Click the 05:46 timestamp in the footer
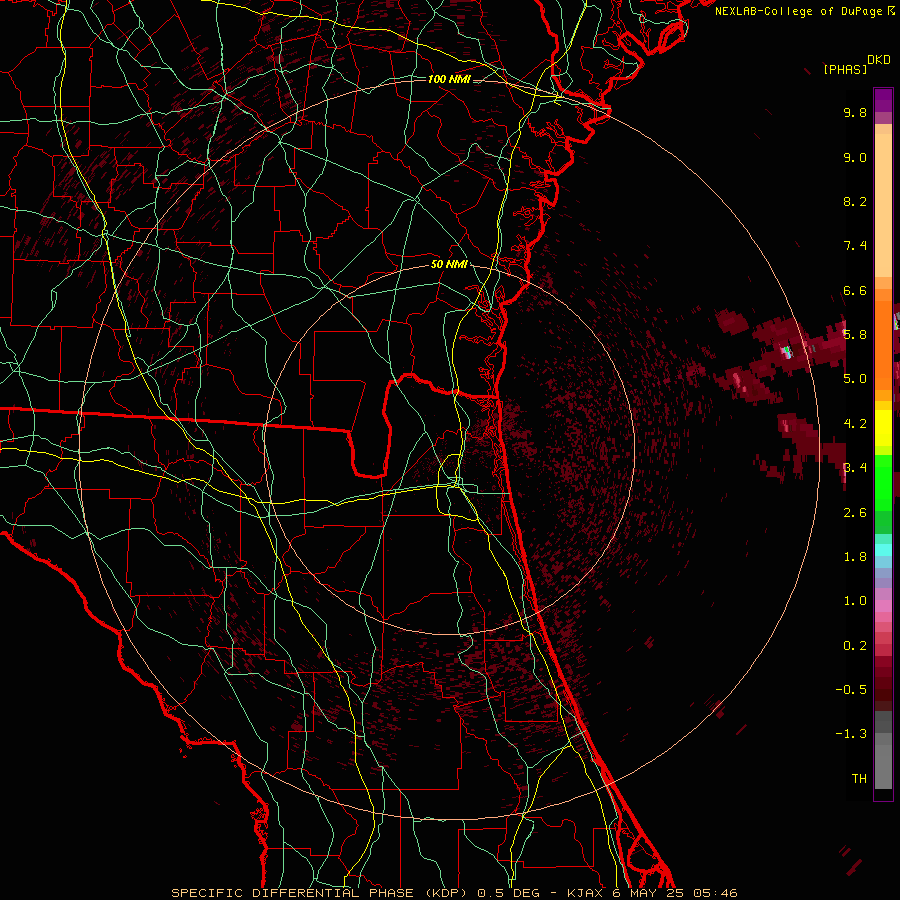The width and height of the screenshot is (900, 900). [x=717, y=893]
